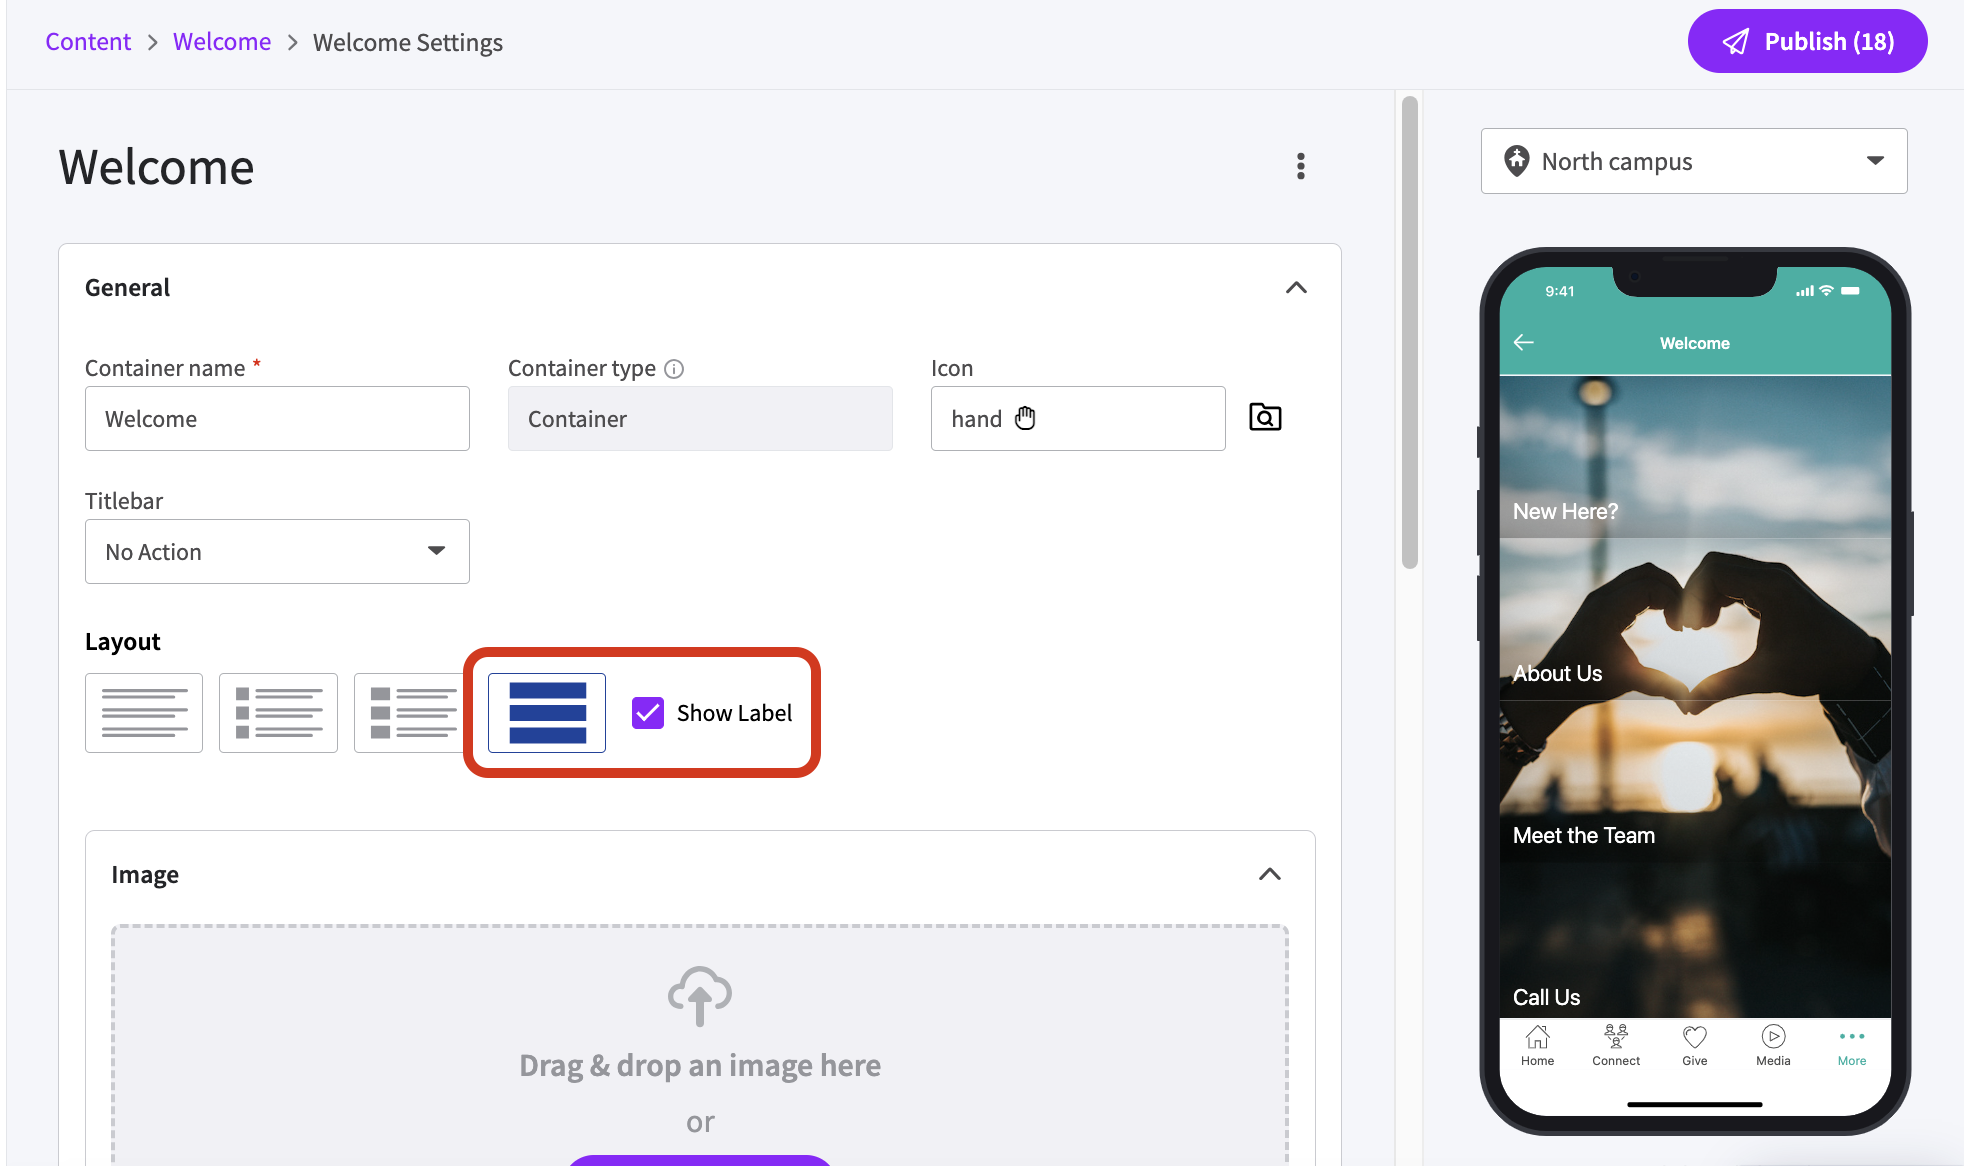The width and height of the screenshot is (1964, 1166).
Task: Open the Titlebar No Action dropdown
Action: tap(277, 552)
